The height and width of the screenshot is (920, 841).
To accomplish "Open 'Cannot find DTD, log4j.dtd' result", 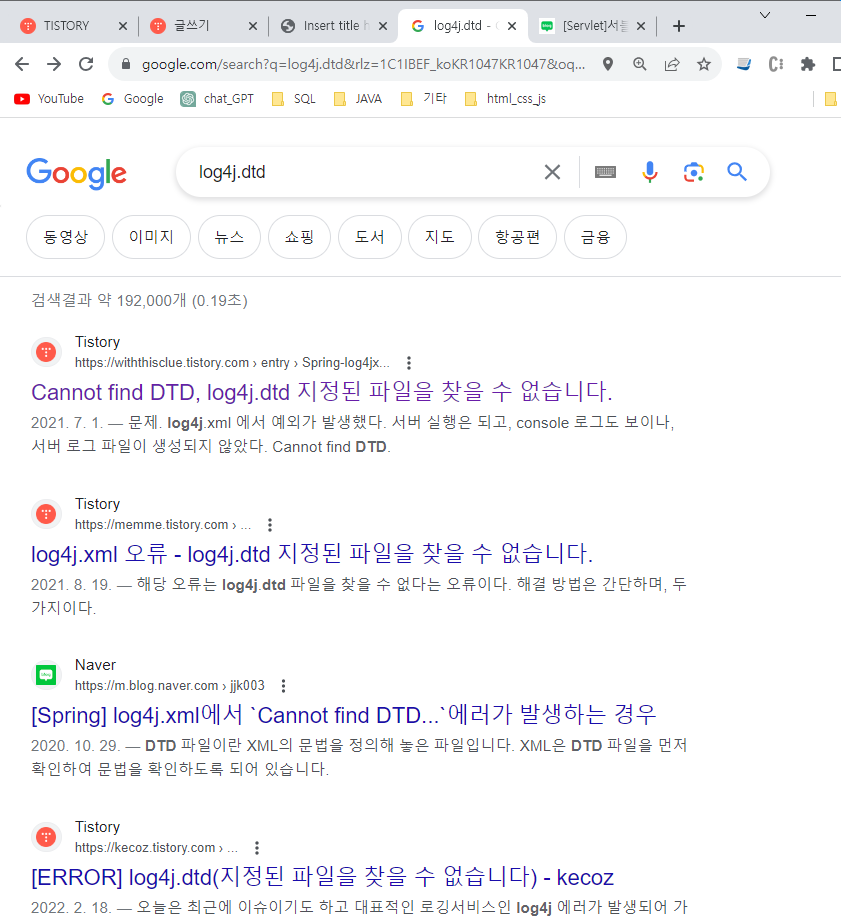I will (322, 392).
